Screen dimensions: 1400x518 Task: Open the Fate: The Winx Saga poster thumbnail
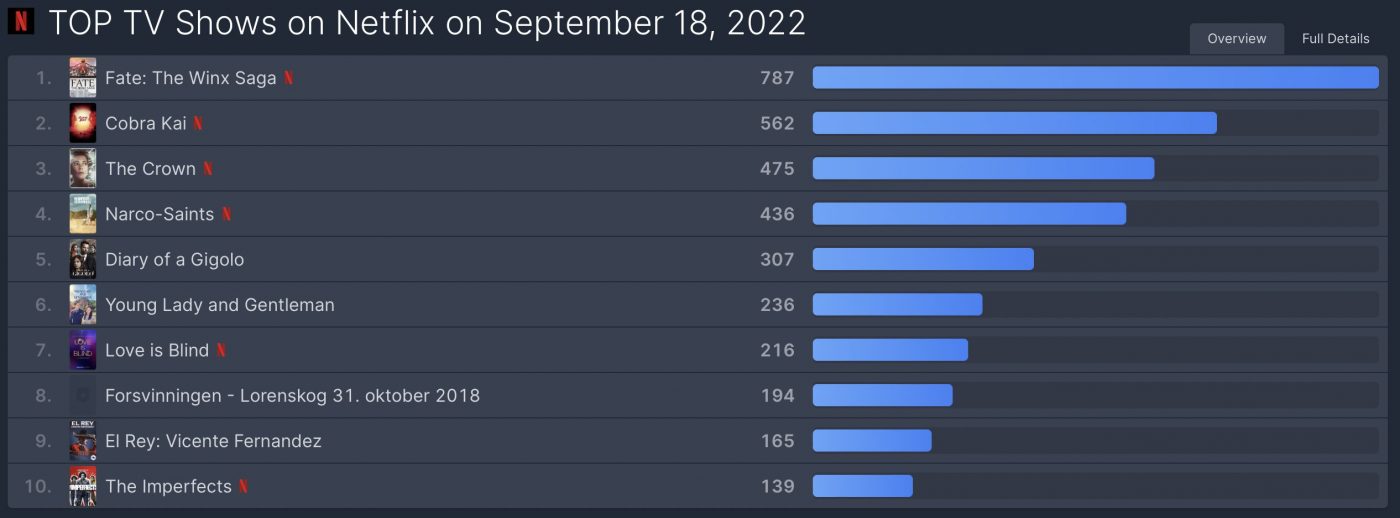pyautogui.click(x=83, y=78)
